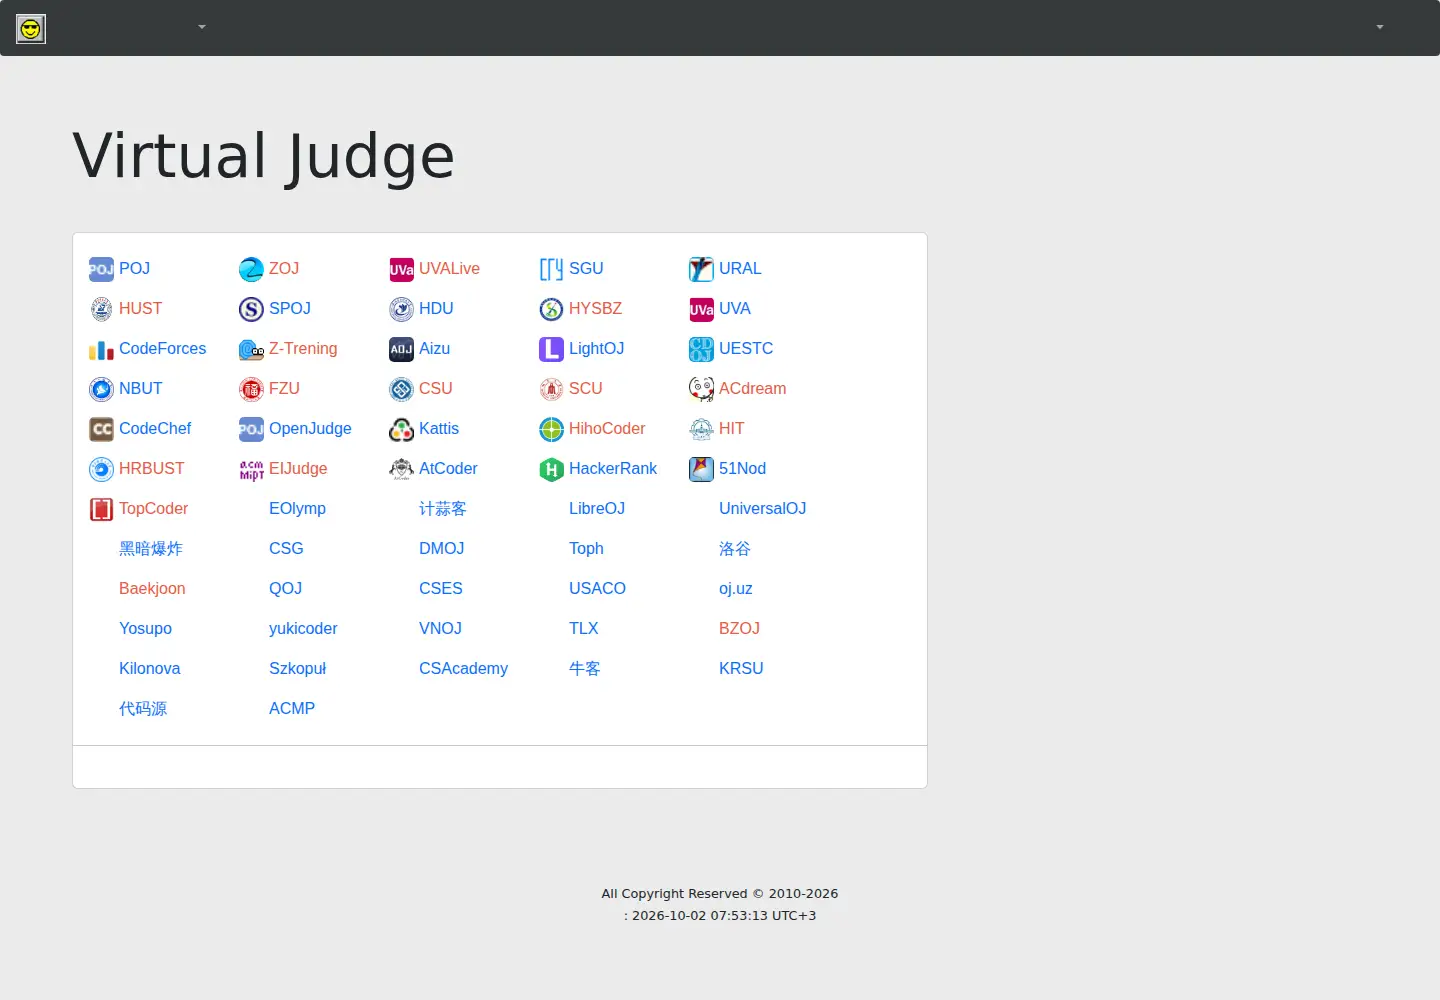Click the Kattis icon
The height and width of the screenshot is (1000, 1440).
tap(401, 429)
